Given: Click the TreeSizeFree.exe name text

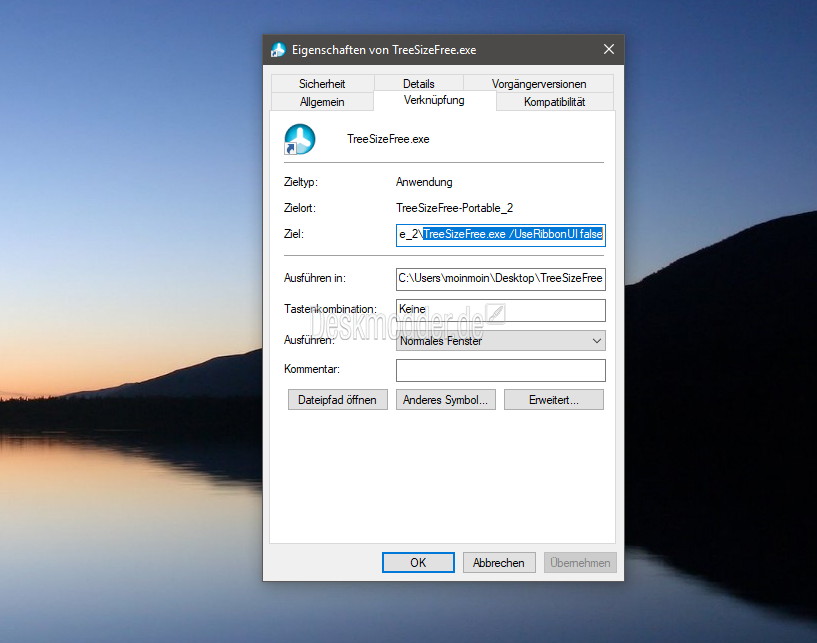Looking at the screenshot, I should [x=388, y=139].
